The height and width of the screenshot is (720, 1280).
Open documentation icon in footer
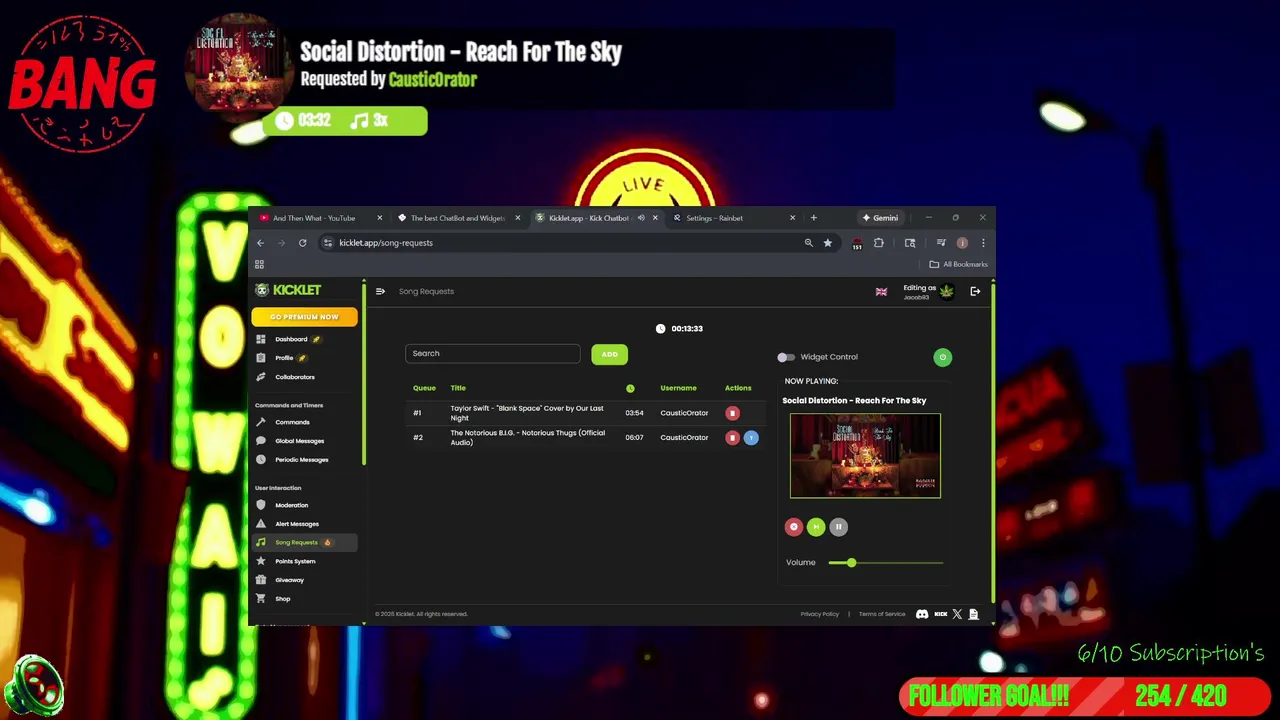pos(973,614)
